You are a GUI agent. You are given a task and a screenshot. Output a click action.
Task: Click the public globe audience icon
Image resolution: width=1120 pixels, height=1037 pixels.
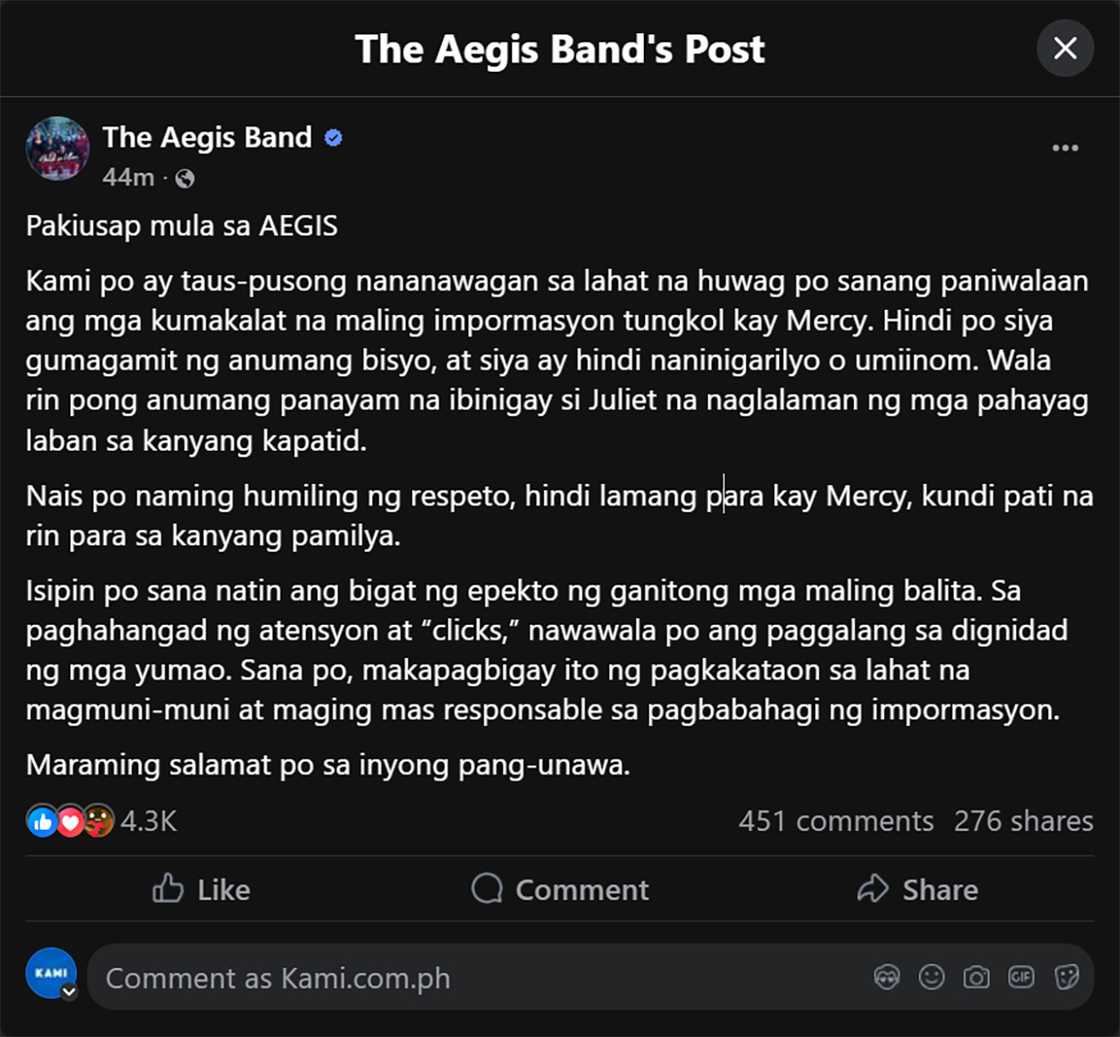[185, 178]
